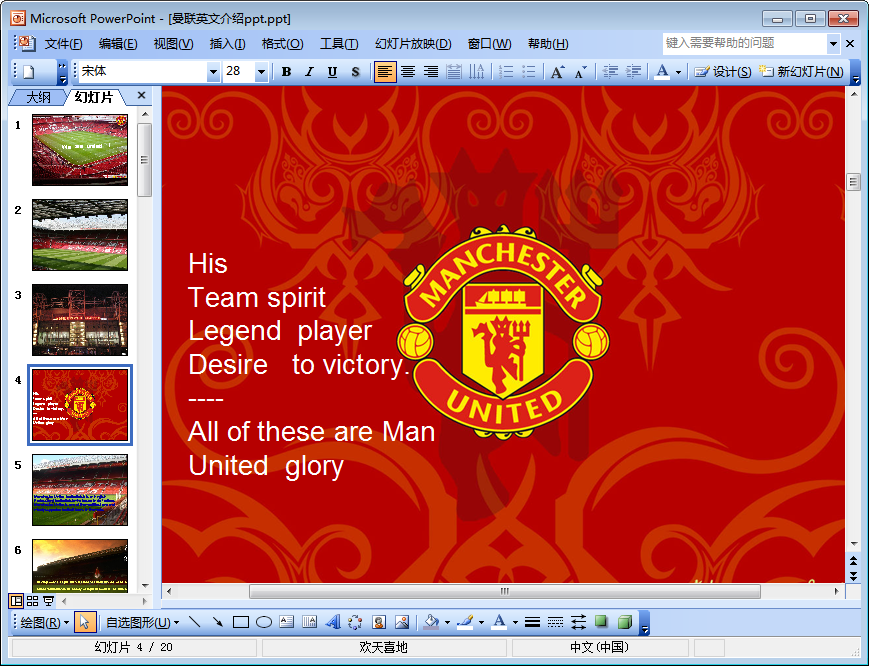This screenshot has width=869, height=666.
Task: Click the distributed alignment icon
Action: tap(453, 71)
